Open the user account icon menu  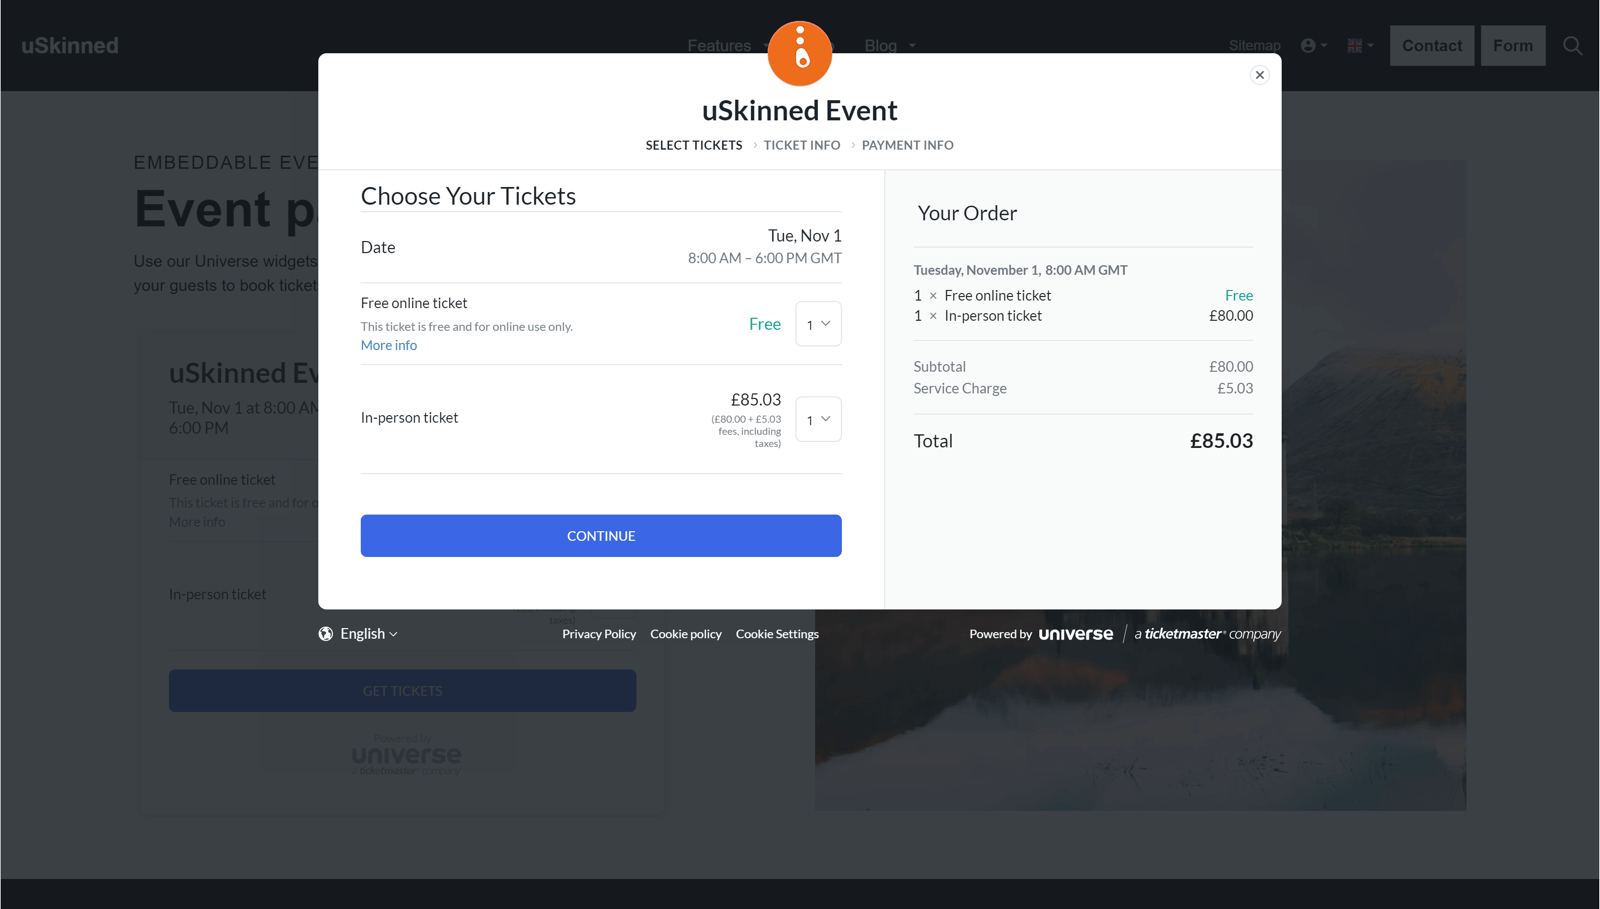point(1308,45)
